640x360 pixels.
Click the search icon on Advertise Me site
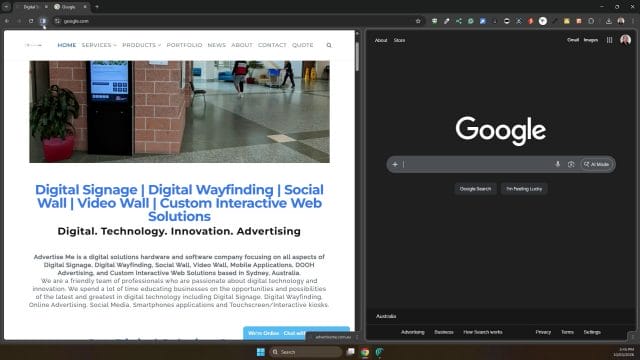pos(329,45)
